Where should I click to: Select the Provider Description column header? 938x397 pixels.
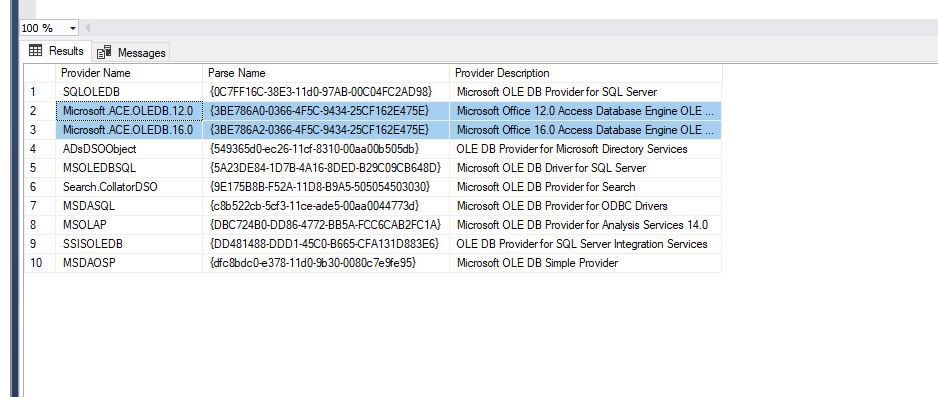(x=586, y=73)
